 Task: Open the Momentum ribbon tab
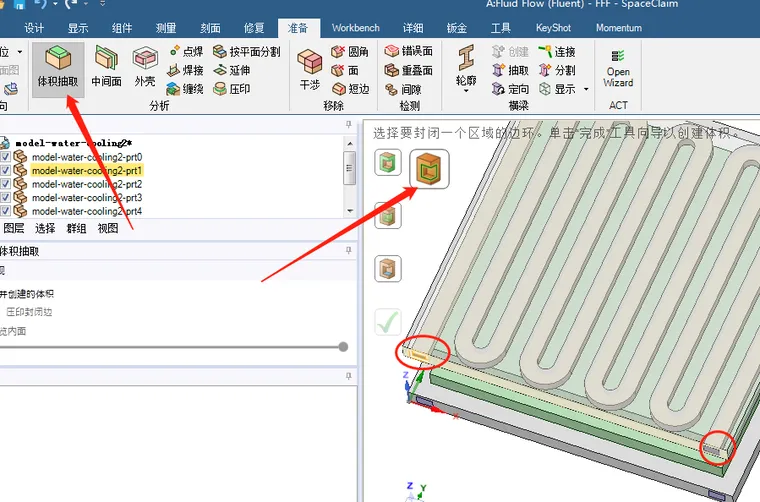pos(619,28)
